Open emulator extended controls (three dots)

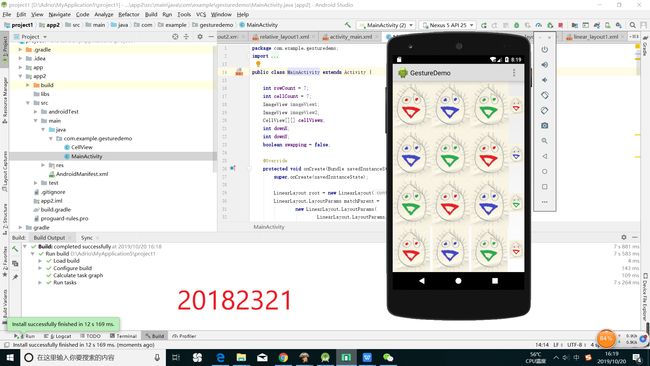[545, 202]
